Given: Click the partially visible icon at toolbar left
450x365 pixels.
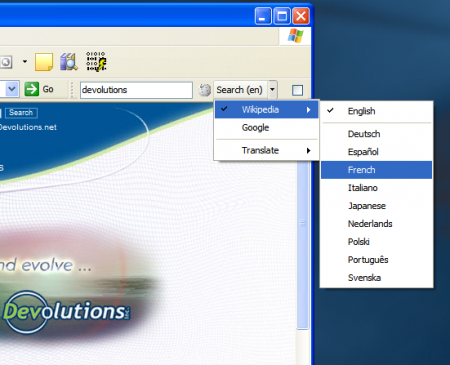Looking at the screenshot, I should tap(6, 62).
